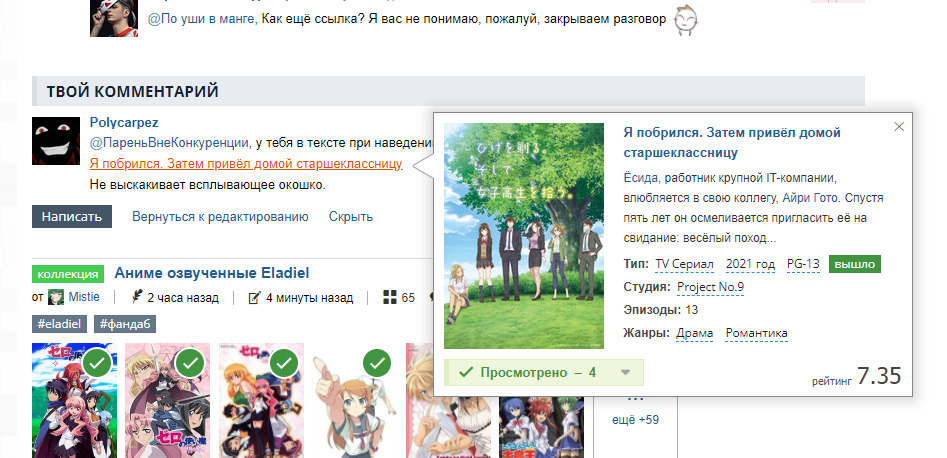Screen dimensions: 947x458
Task: Click the edit pencil icon by 4 минуты назад
Action: point(254,298)
